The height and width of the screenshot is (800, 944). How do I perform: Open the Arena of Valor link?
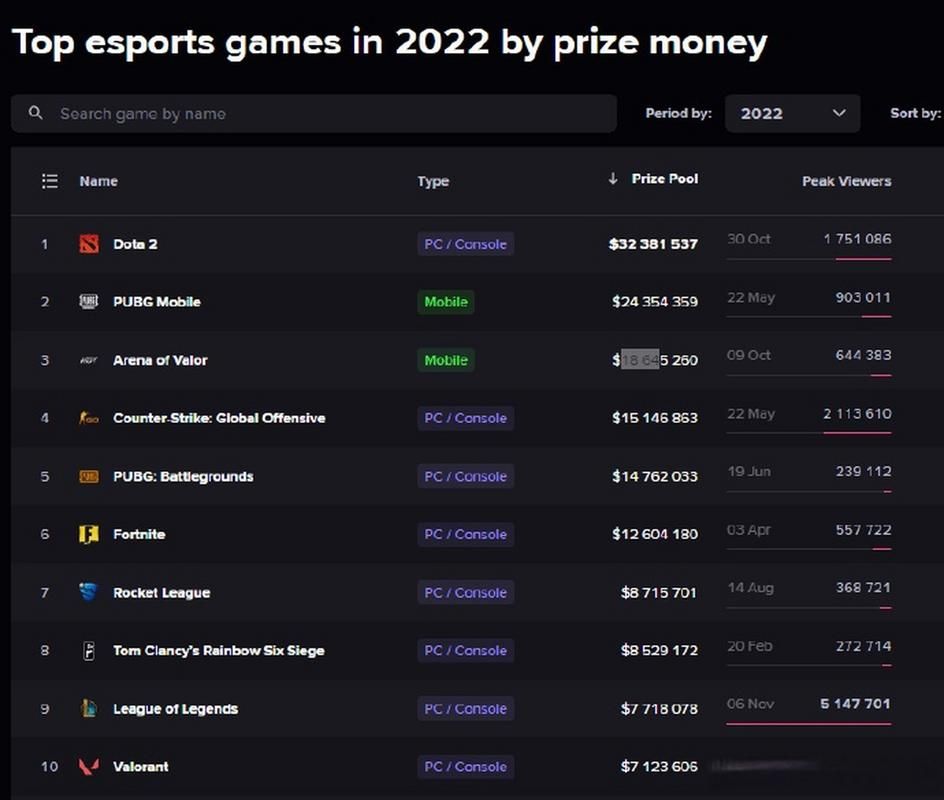click(160, 360)
